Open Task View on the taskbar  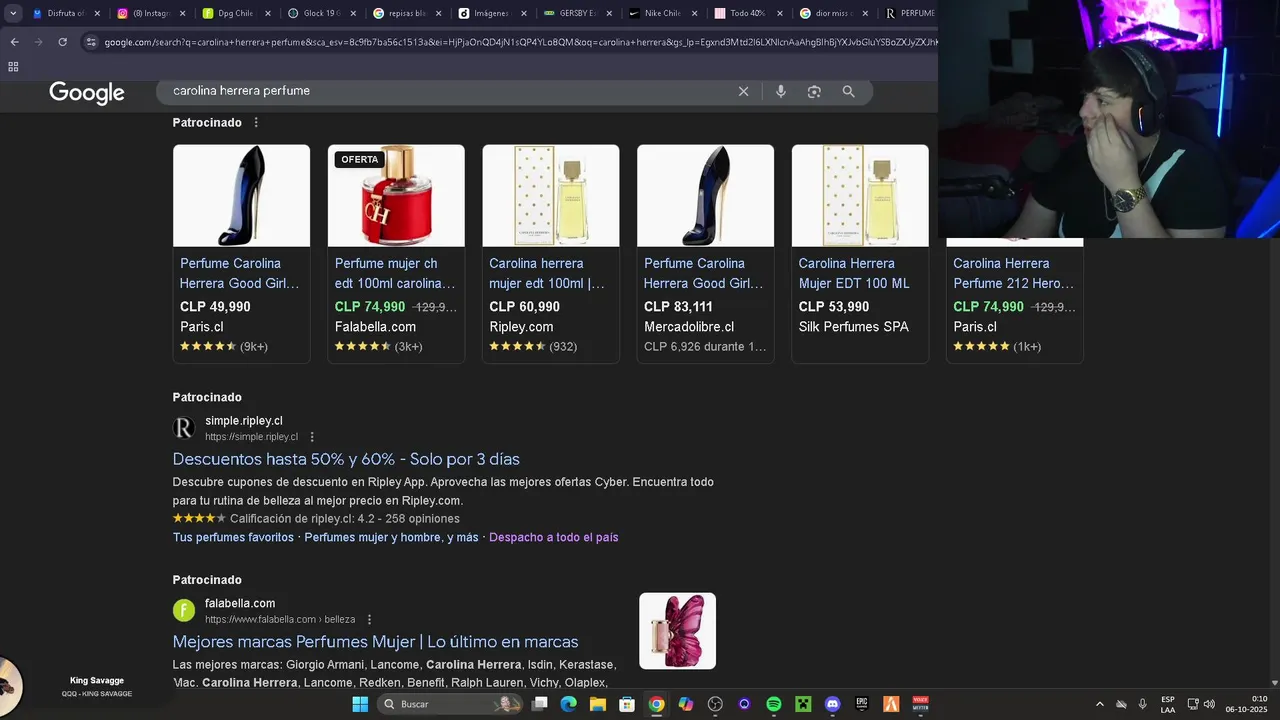pos(540,704)
